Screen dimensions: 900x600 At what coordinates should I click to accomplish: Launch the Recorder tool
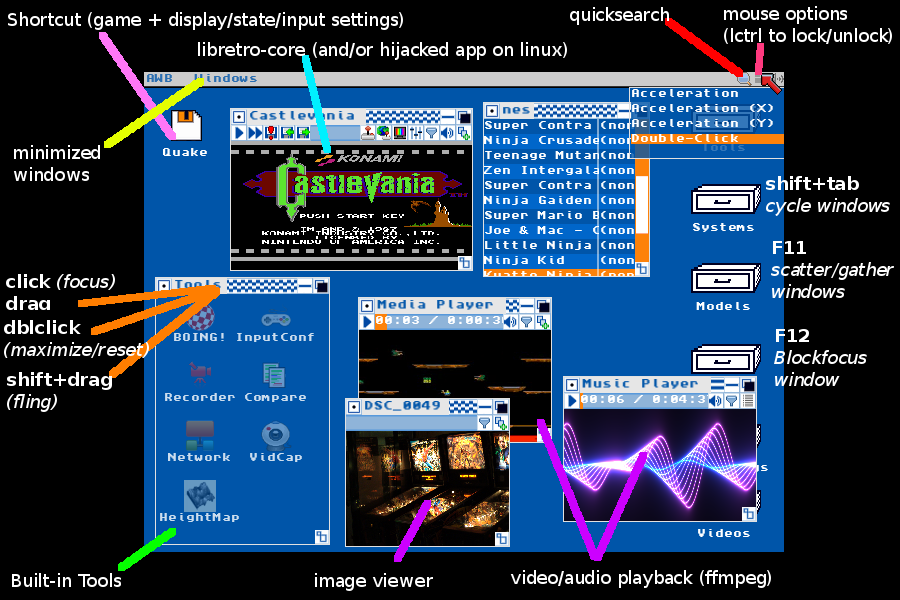click(200, 372)
